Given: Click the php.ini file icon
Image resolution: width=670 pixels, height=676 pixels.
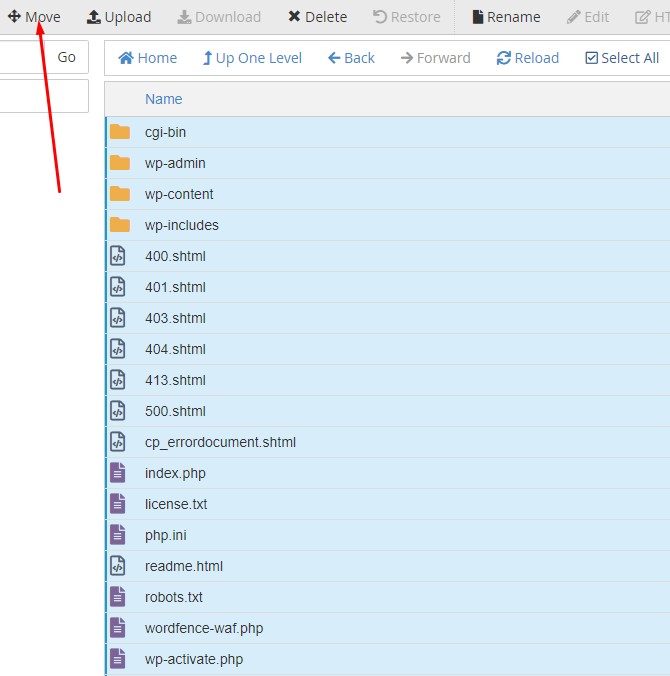Looking at the screenshot, I should click(118, 535).
